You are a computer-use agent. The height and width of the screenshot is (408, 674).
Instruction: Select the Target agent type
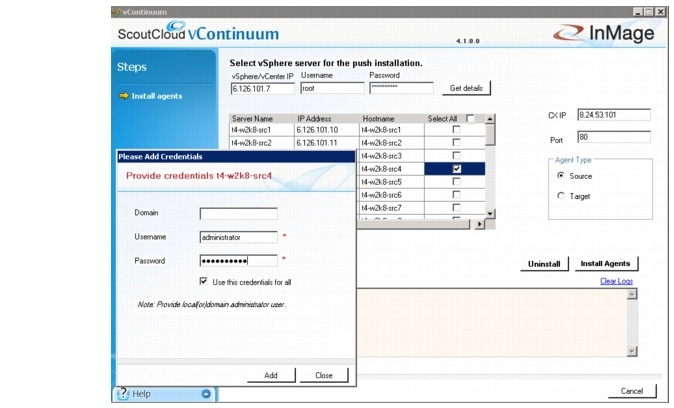coord(561,196)
